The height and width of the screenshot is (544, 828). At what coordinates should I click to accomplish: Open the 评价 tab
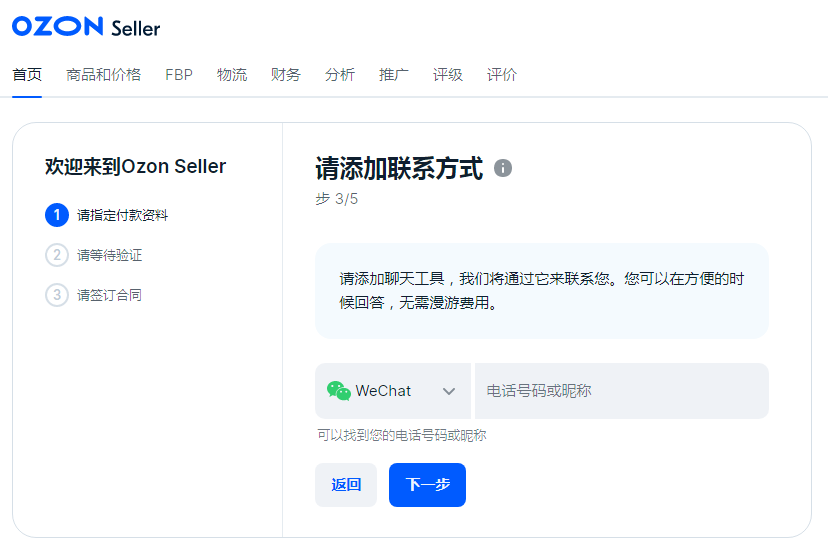coord(502,75)
